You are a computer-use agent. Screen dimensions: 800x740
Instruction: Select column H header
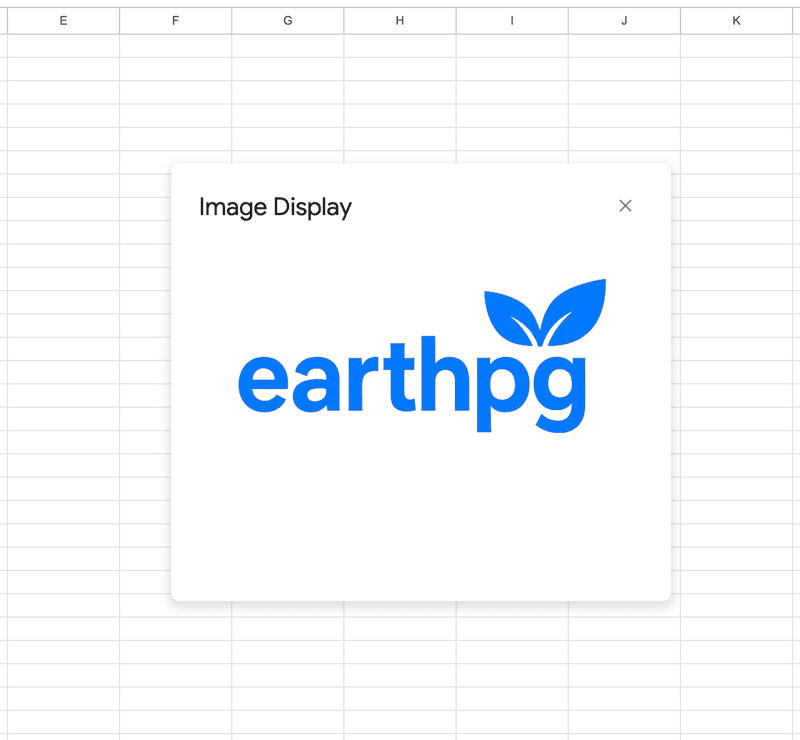tap(400, 21)
